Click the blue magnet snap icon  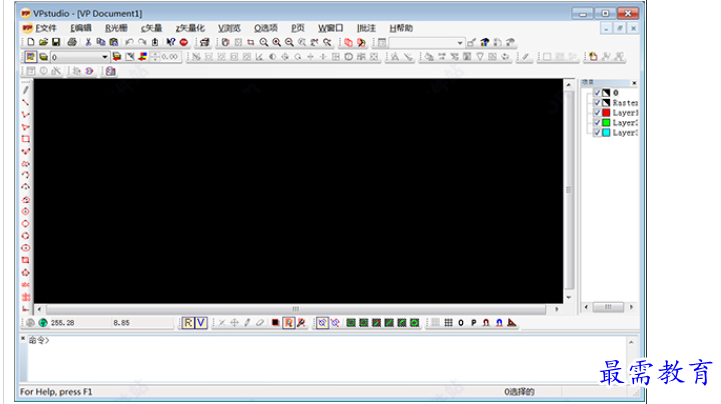coord(499,323)
